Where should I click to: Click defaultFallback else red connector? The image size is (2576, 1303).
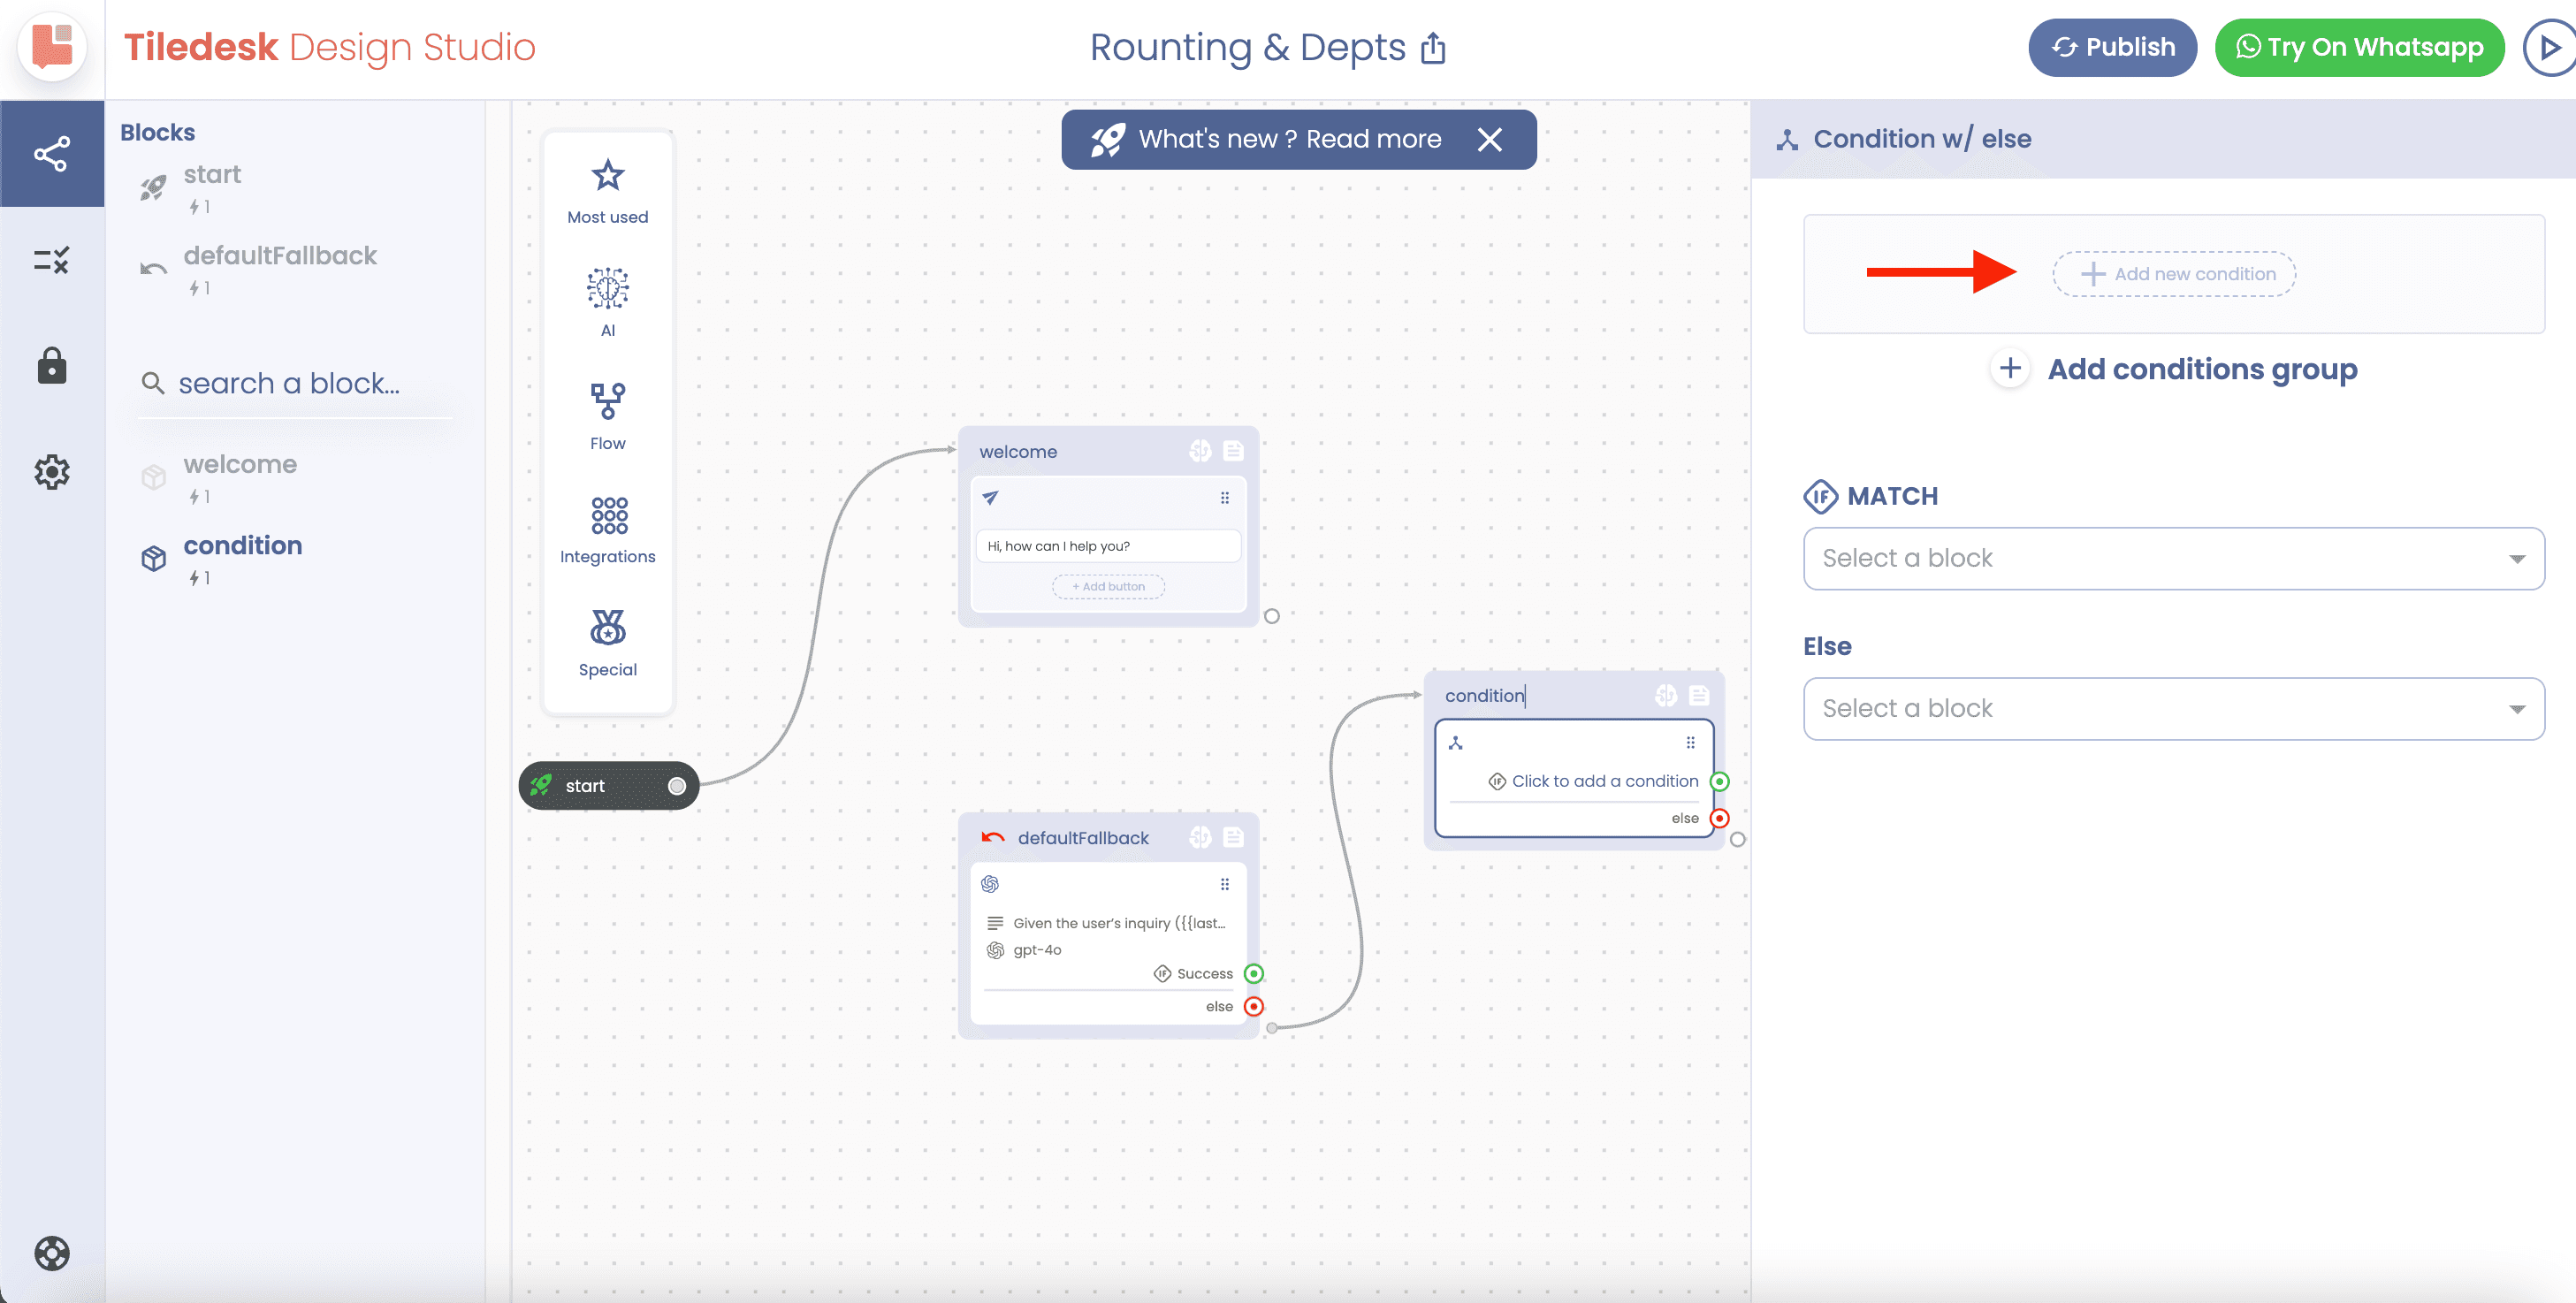[1253, 1006]
